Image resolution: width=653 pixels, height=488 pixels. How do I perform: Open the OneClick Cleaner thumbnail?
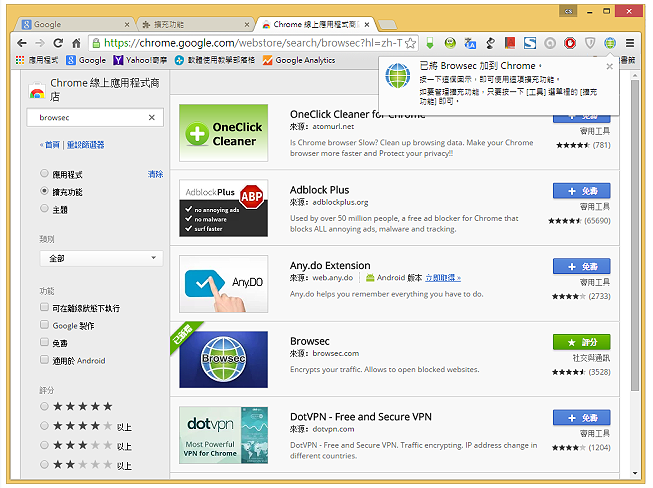coord(224,133)
